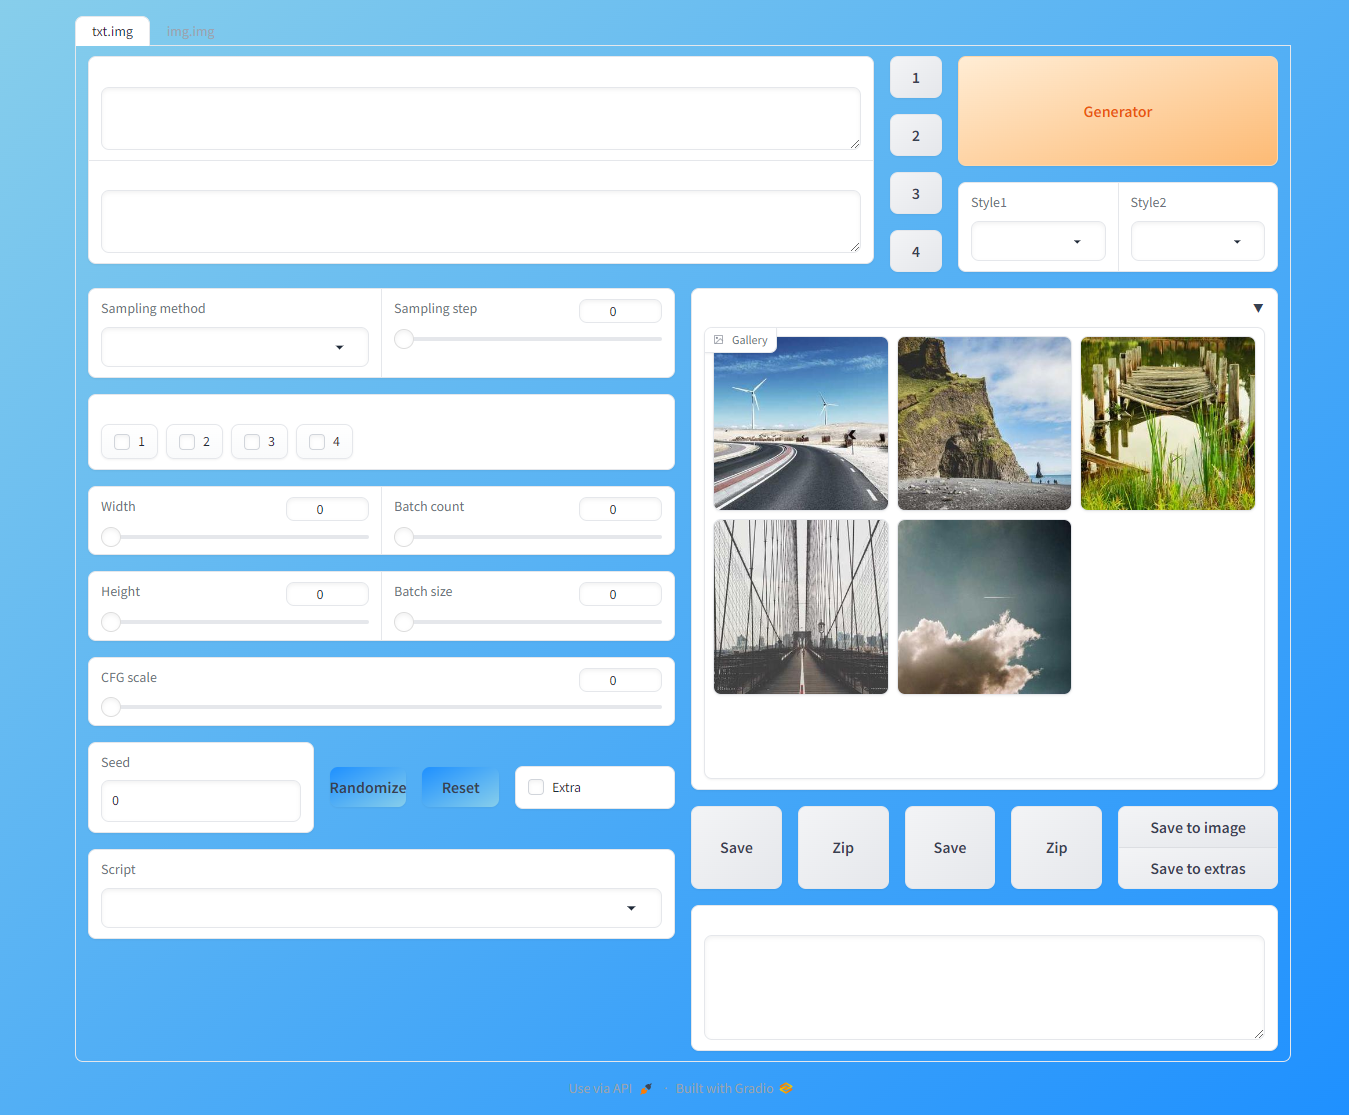The image size is (1349, 1115).
Task: Enable checkbox number 1
Action: pyautogui.click(x=123, y=442)
